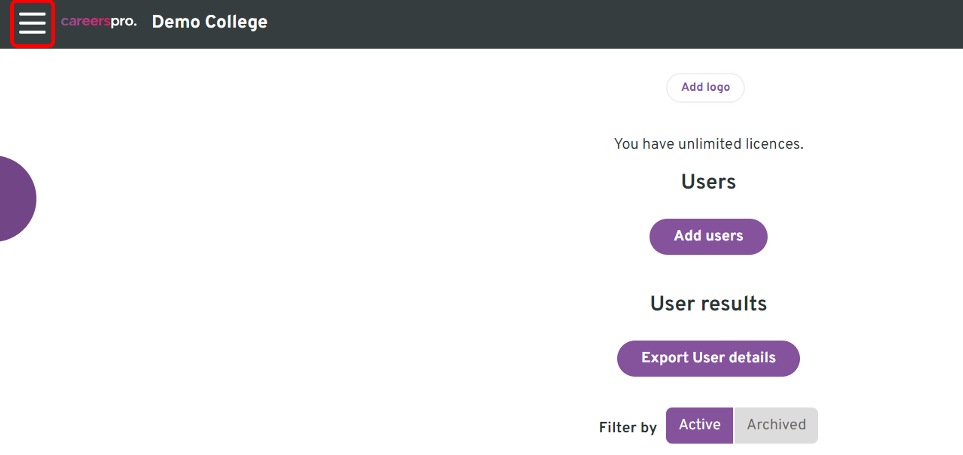Export User details
The image size is (963, 455).
point(708,358)
